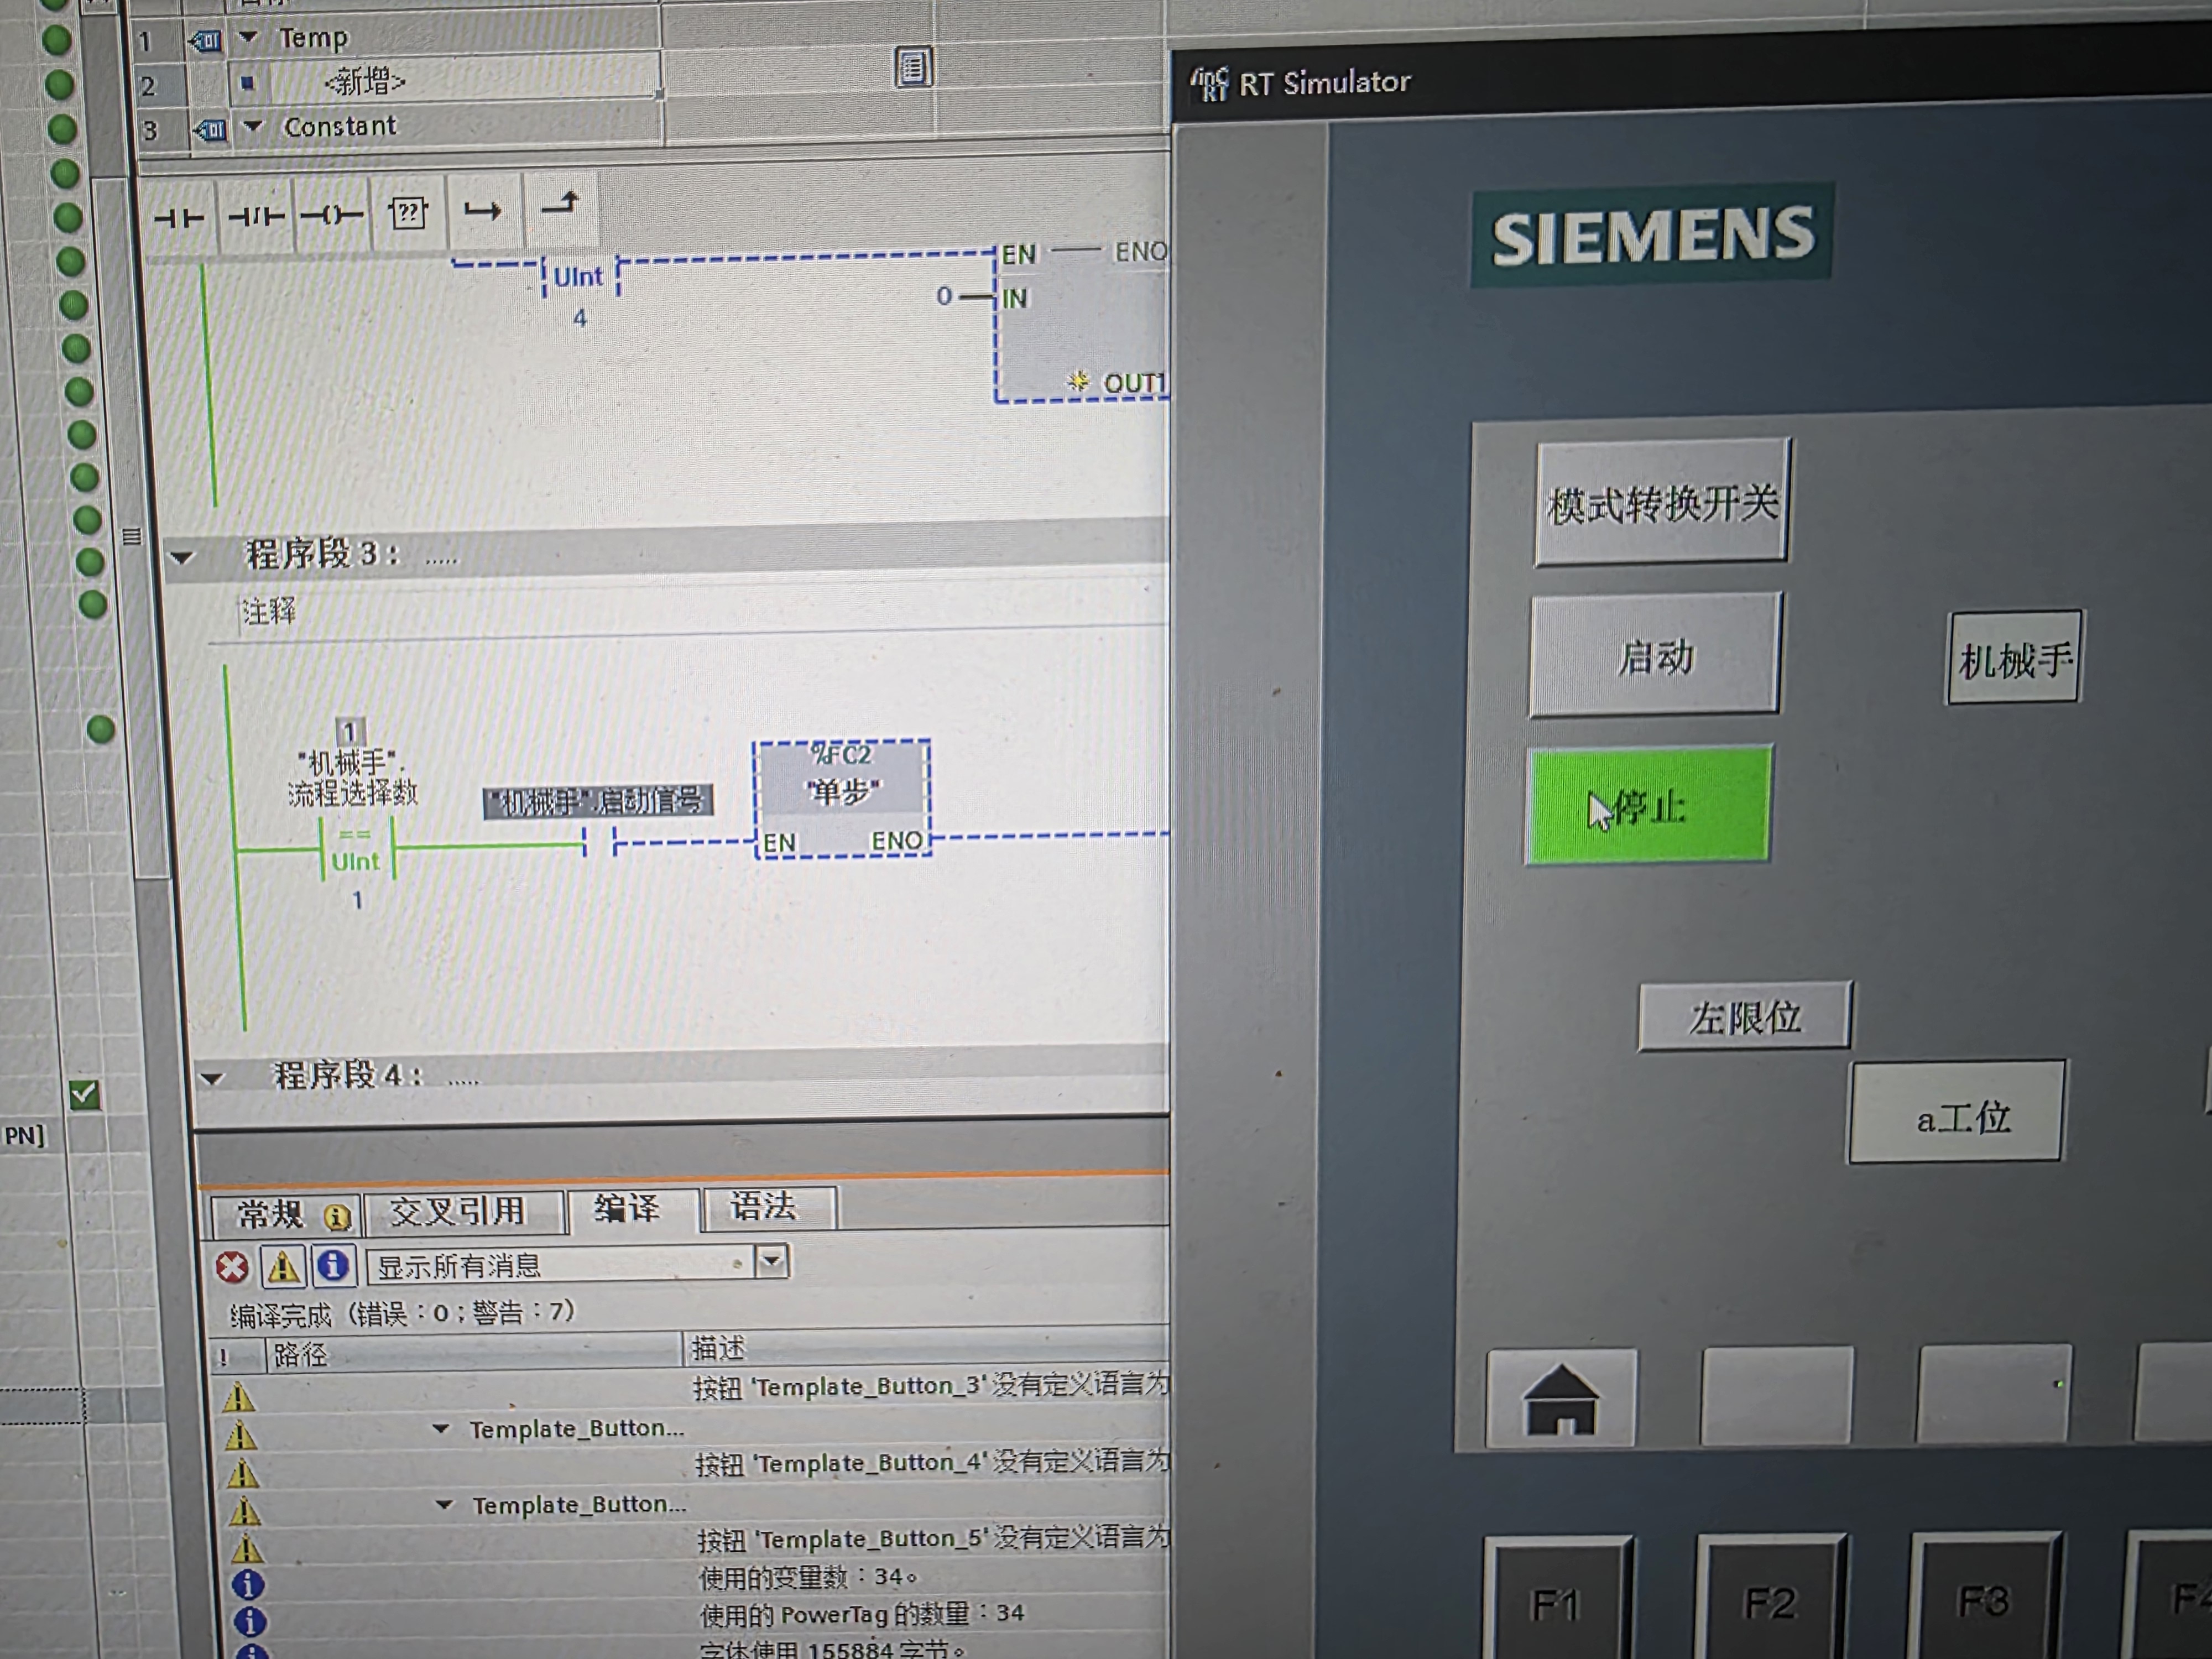Switch to the 语法 tab
Screen dimensions: 2212x1659
[x=764, y=1207]
